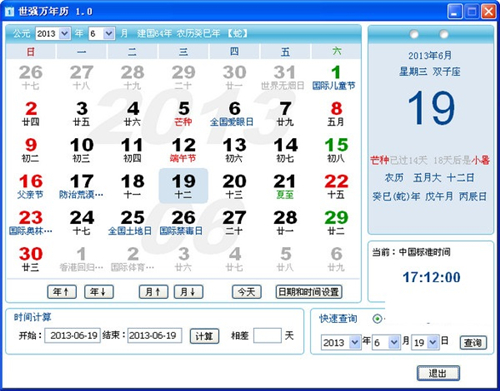Viewport: 500px width, 391px height.
Task: Go to previous year with 年↑ button
Action: 62,292
